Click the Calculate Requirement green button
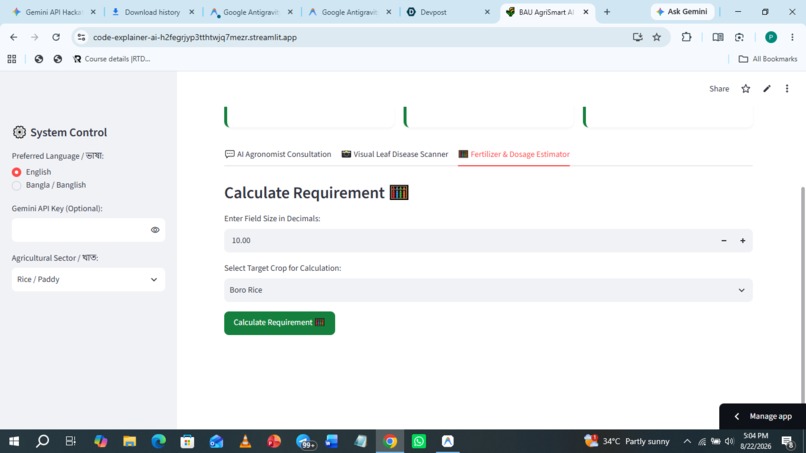Image resolution: width=806 pixels, height=453 pixels. pyautogui.click(x=279, y=323)
